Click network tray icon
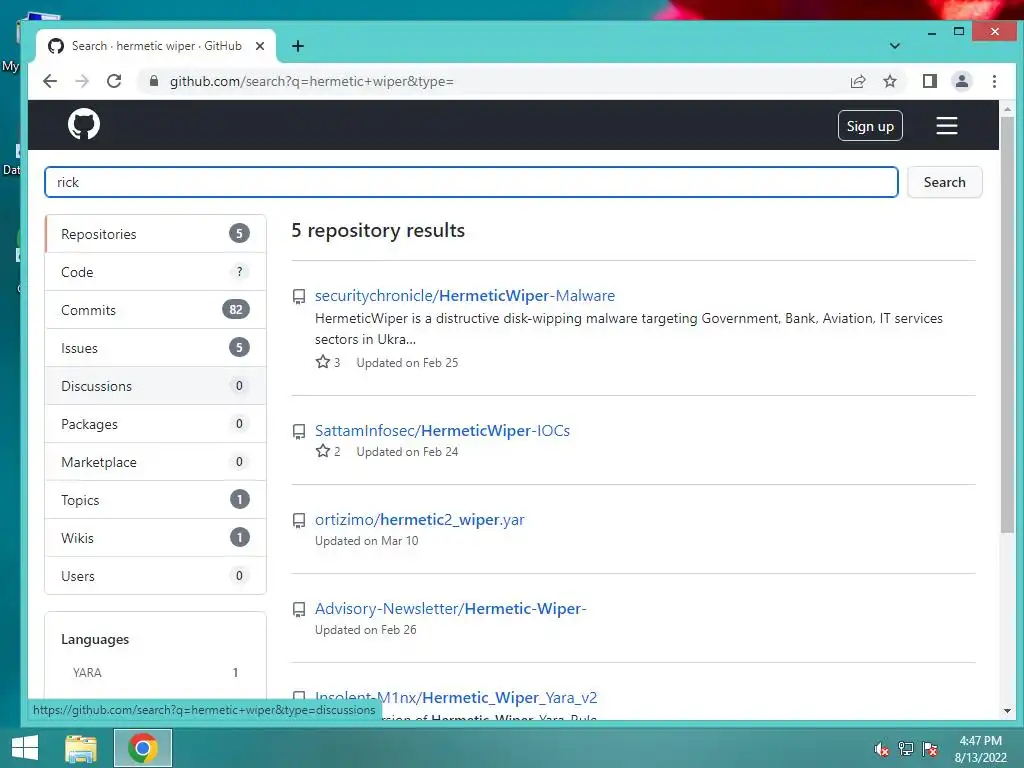The height and width of the screenshot is (768, 1024). (x=906, y=748)
